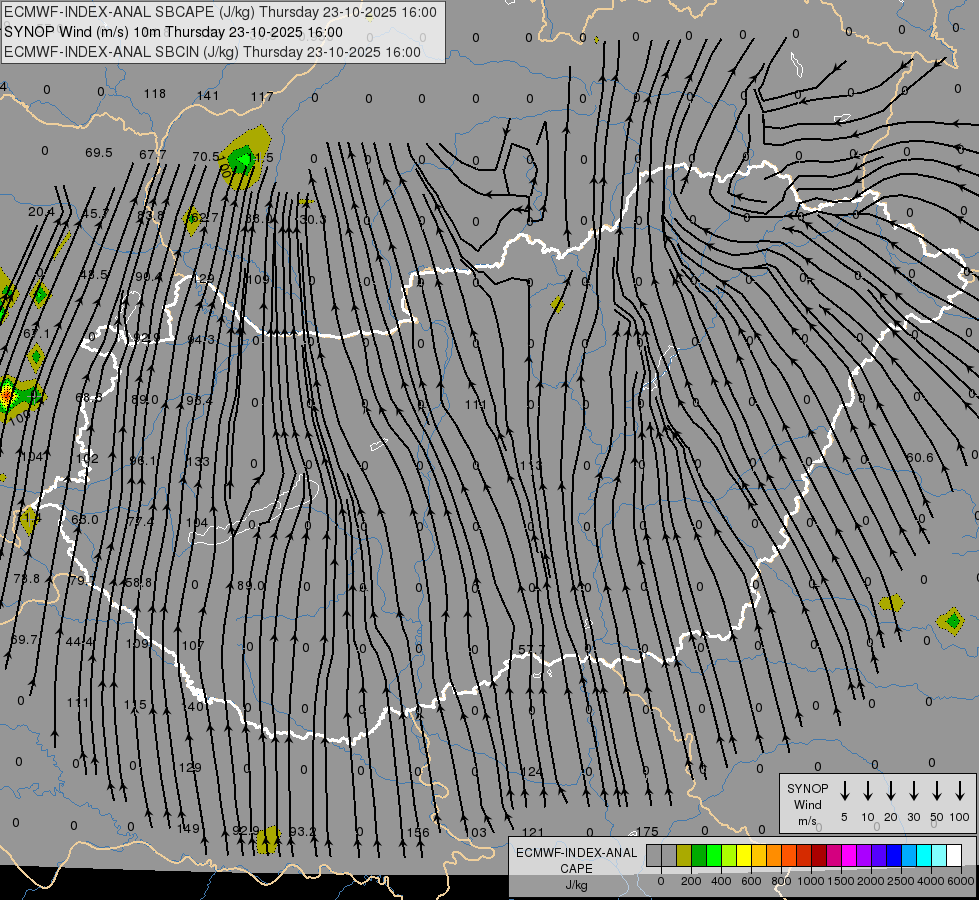
Task: Pick the dark red swatch in CAPE legend
Action: pos(819,856)
